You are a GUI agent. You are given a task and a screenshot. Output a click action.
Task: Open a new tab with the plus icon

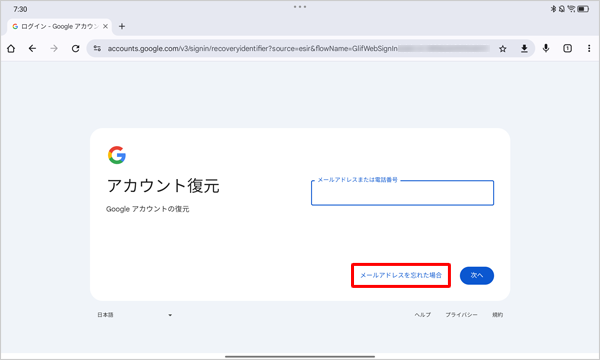pos(122,26)
